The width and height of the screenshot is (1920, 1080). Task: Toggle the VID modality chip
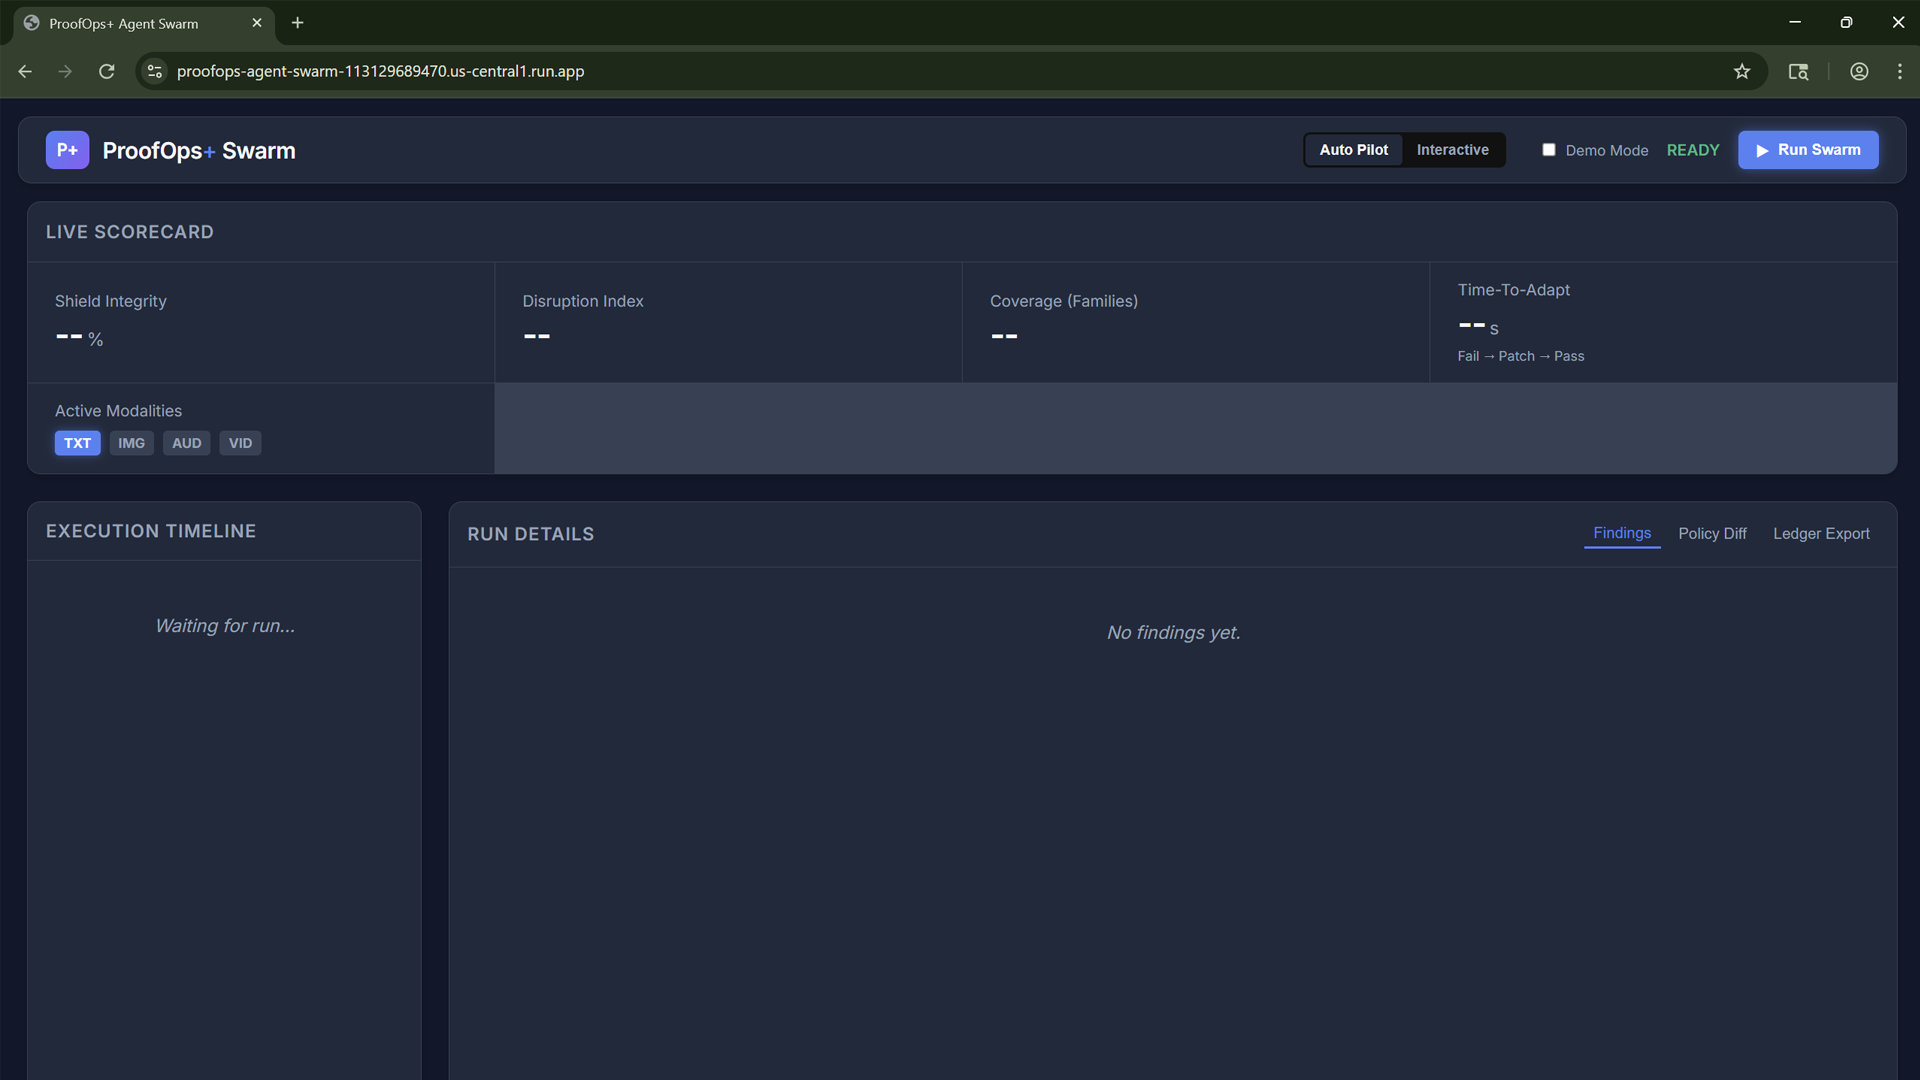(x=240, y=443)
